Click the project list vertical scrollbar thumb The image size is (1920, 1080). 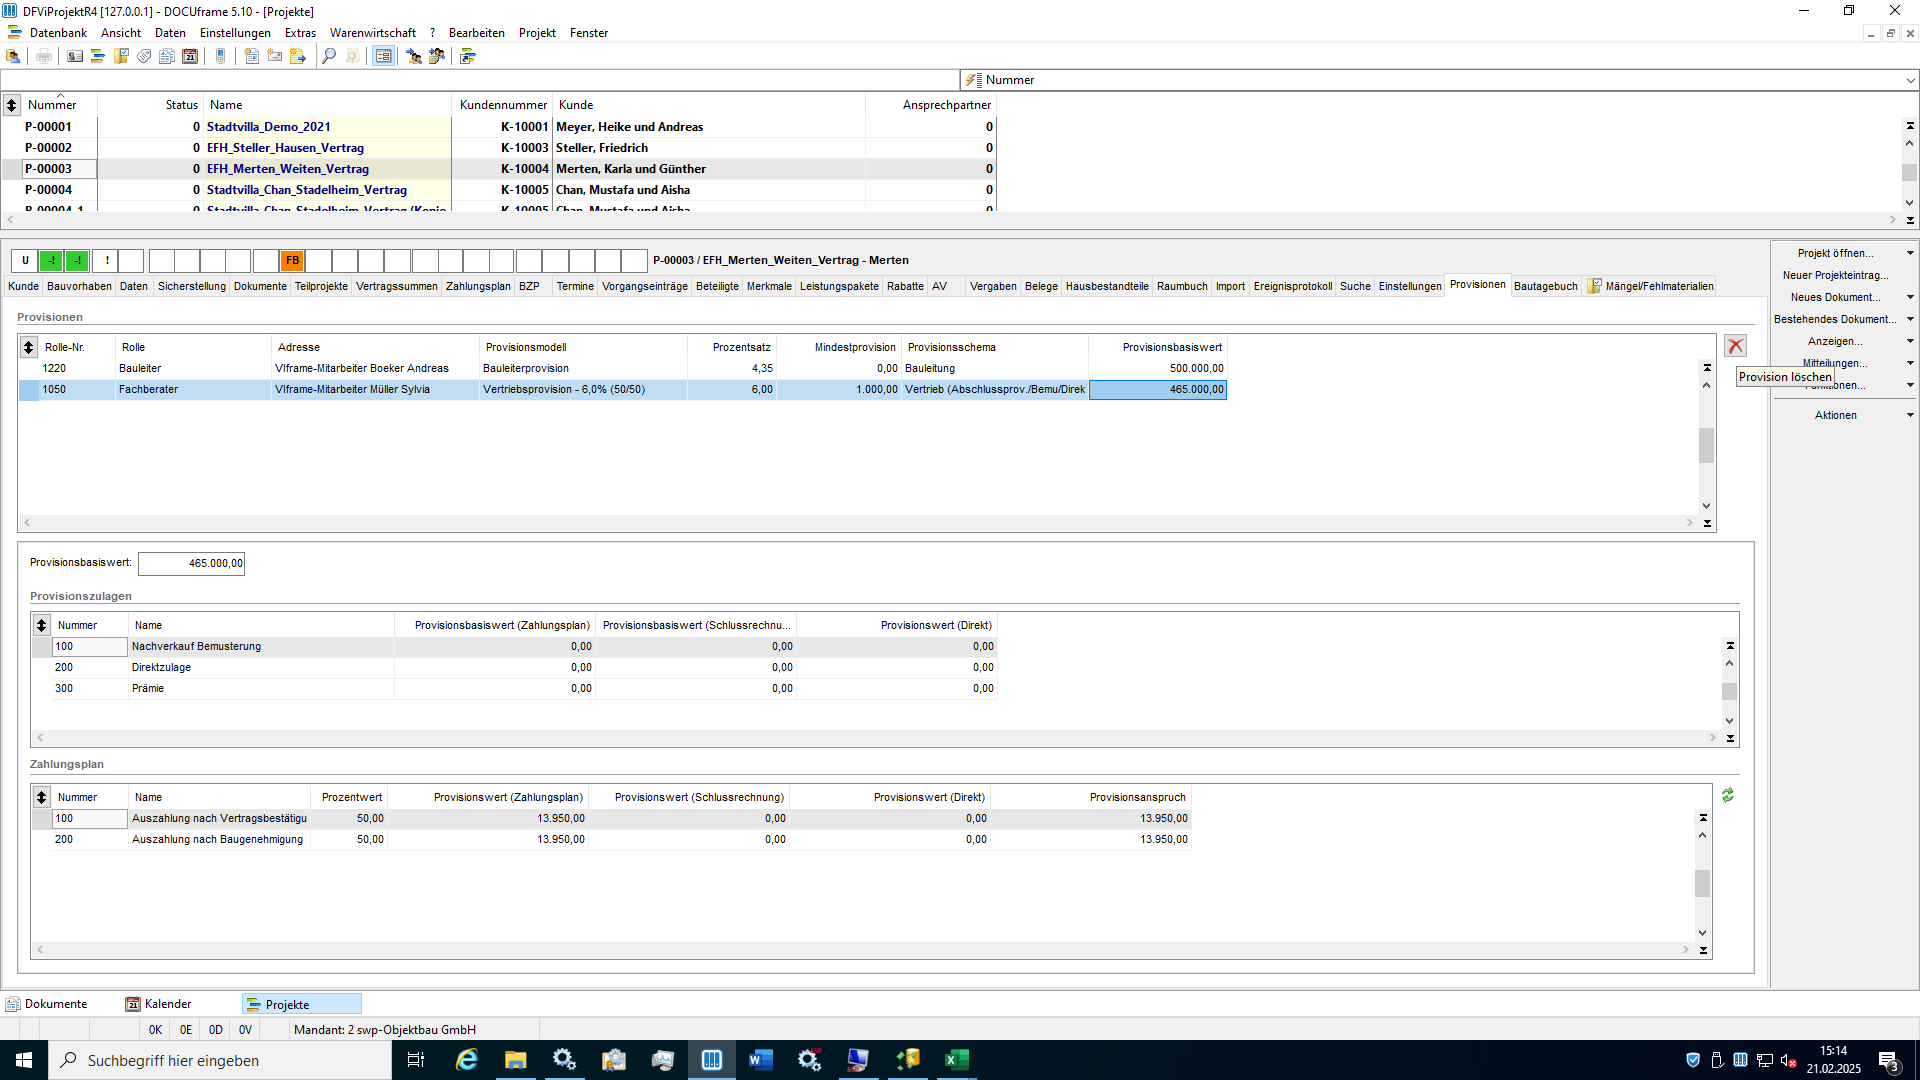1909,173
